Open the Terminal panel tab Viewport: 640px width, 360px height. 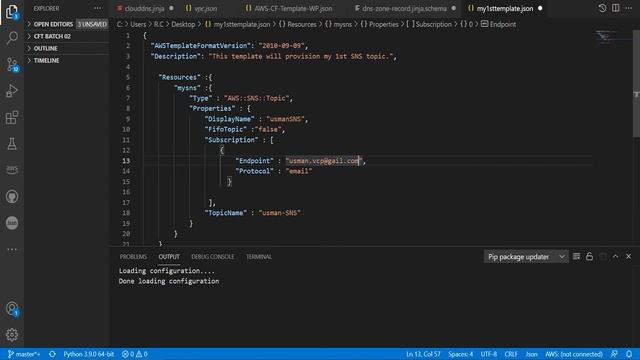coord(258,257)
